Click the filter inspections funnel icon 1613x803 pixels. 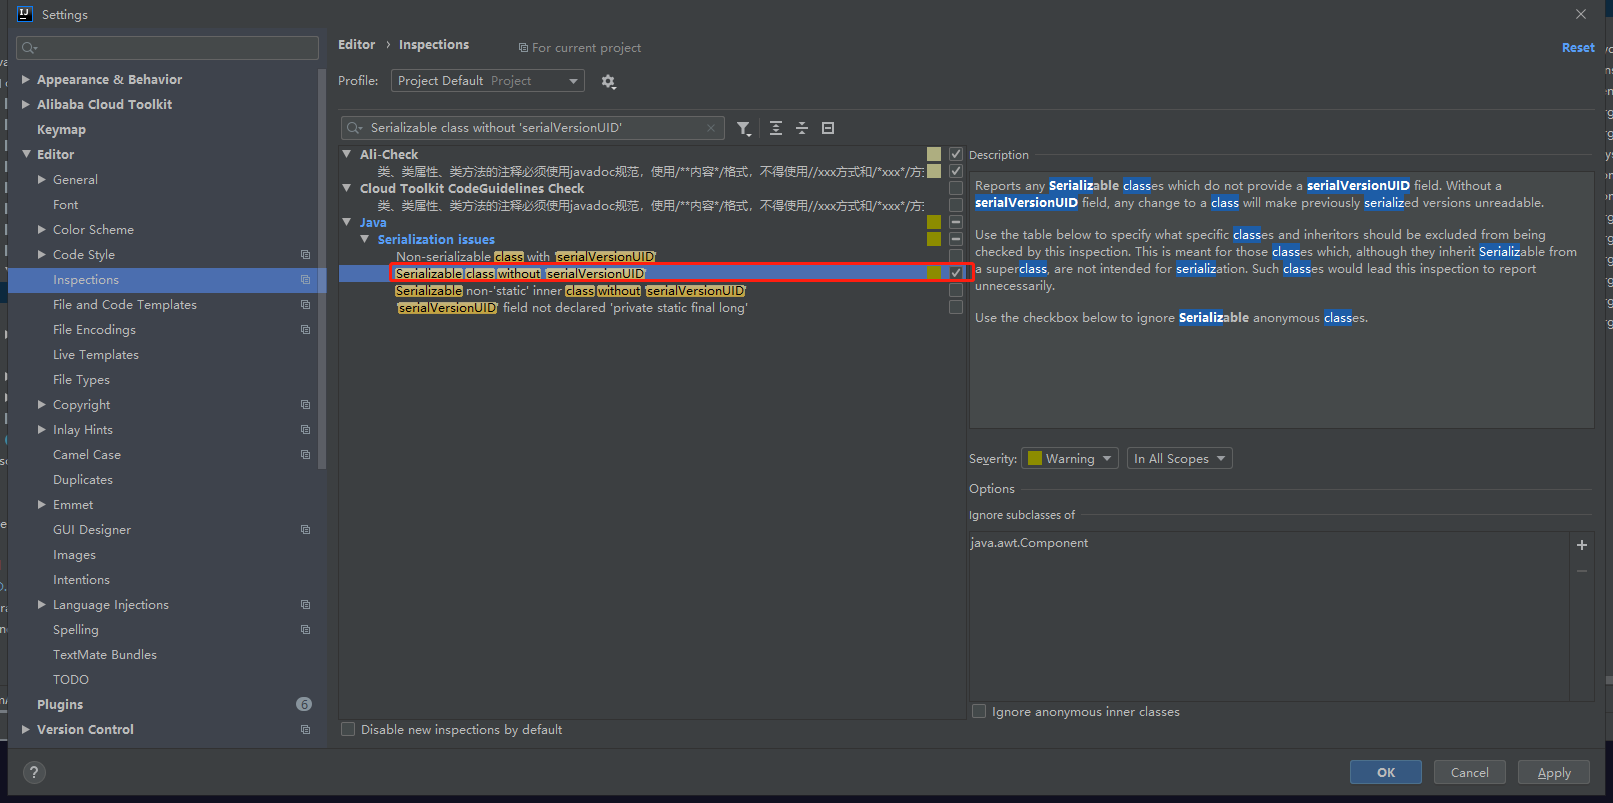coord(744,128)
